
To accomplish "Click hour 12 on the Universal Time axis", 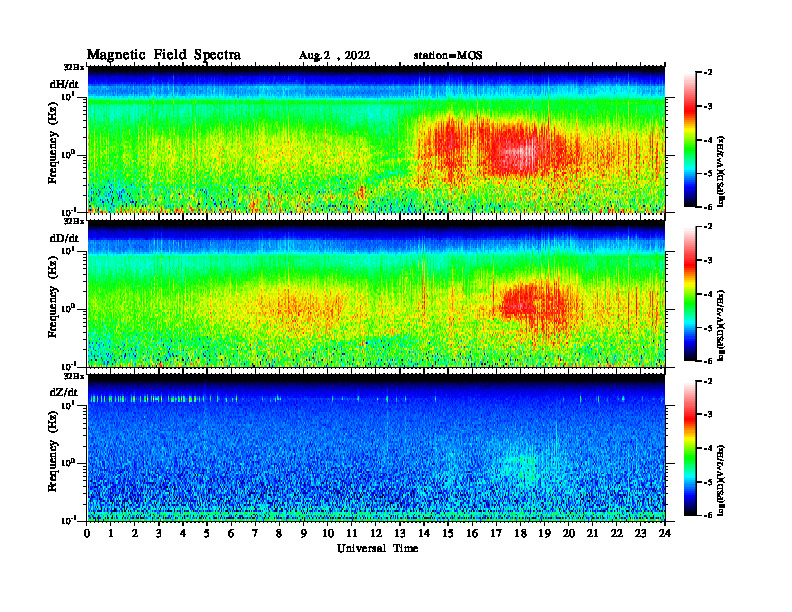I will click(376, 533).
